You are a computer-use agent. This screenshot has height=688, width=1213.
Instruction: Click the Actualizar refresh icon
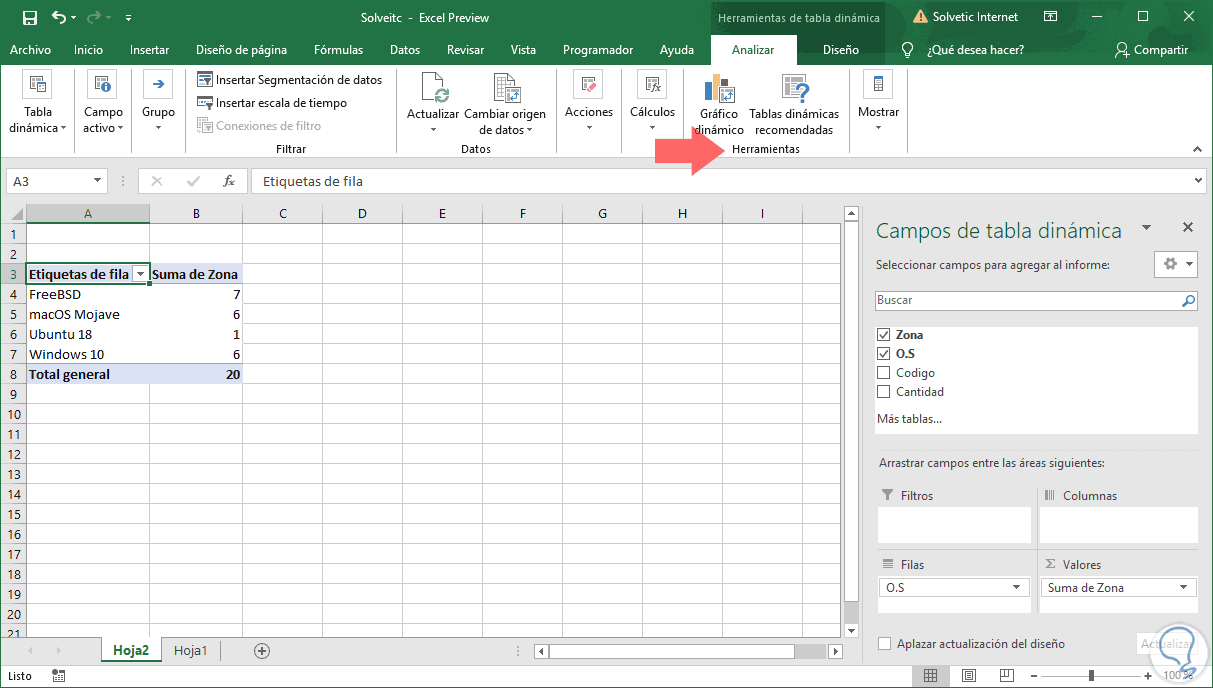coord(434,90)
